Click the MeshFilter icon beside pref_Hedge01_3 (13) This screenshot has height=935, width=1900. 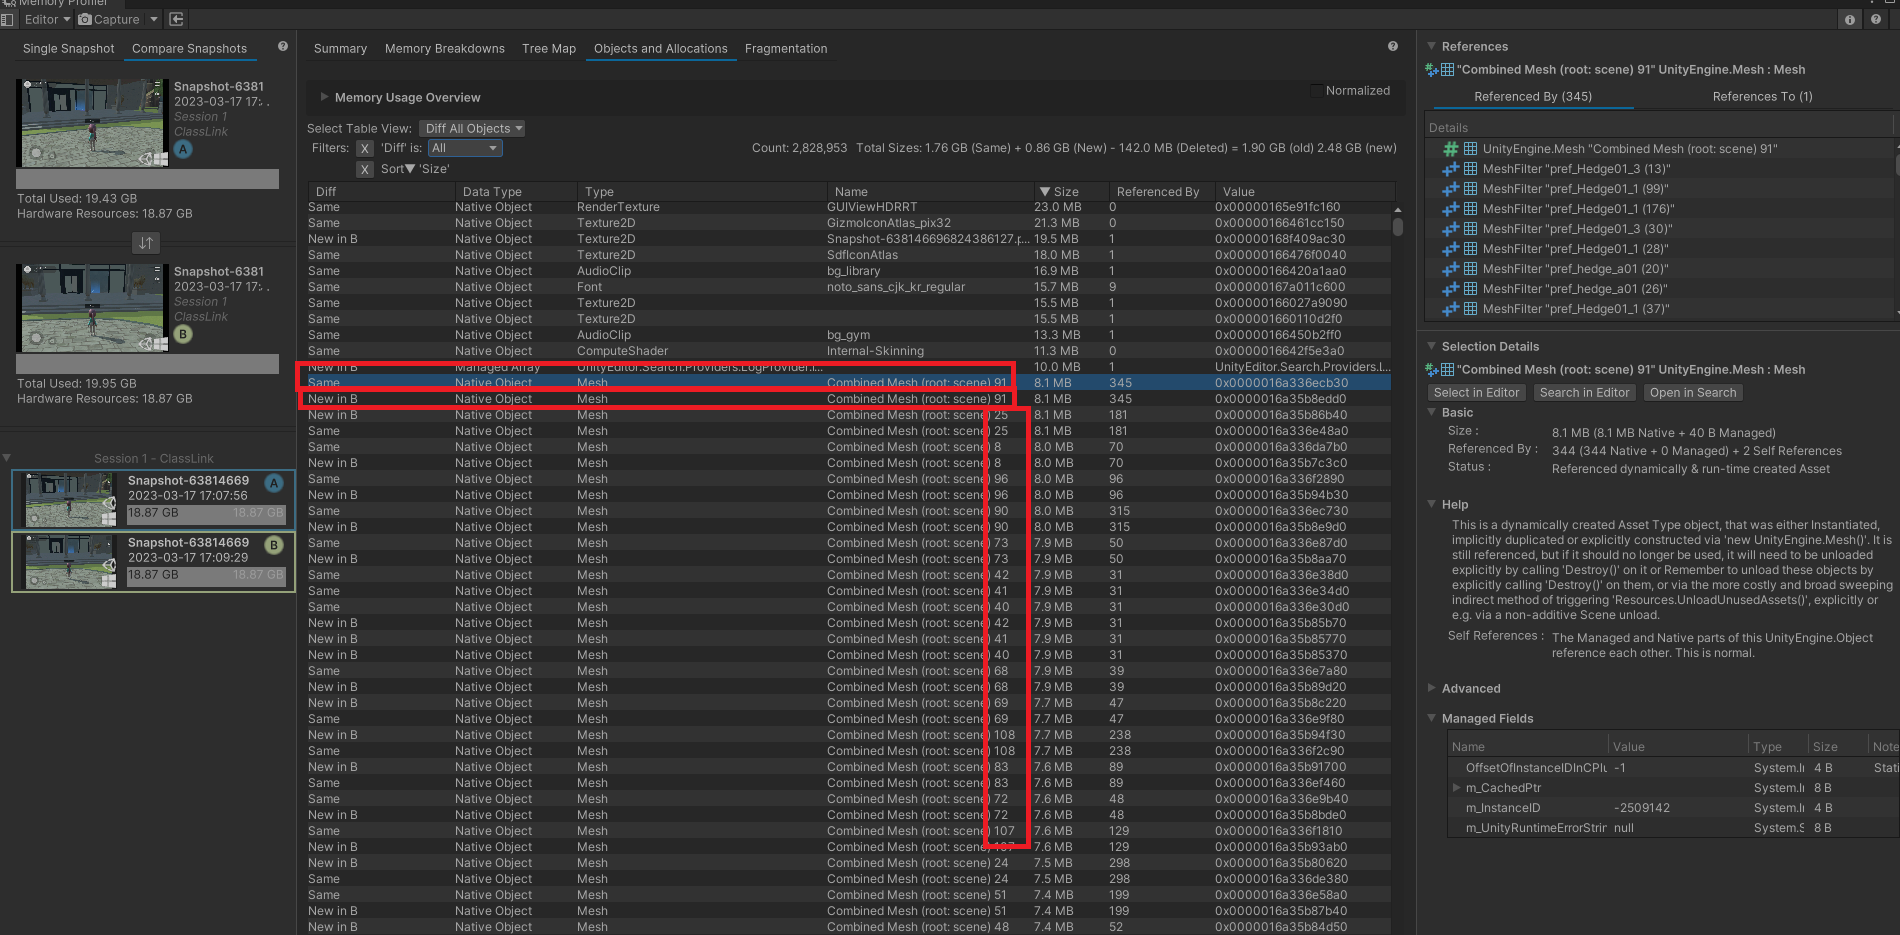[1470, 169]
